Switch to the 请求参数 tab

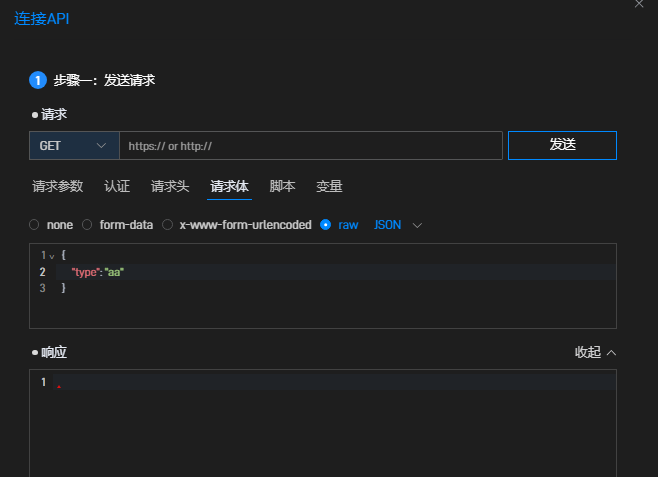pyautogui.click(x=58, y=186)
